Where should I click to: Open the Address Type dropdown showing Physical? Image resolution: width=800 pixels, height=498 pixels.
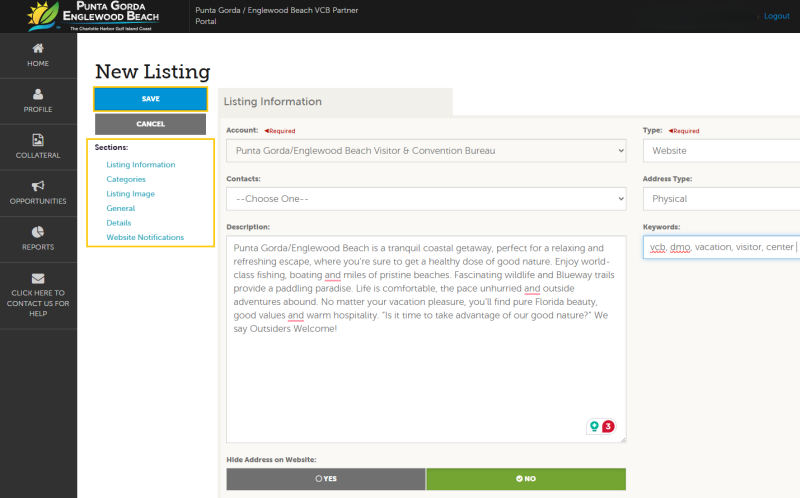coord(721,198)
